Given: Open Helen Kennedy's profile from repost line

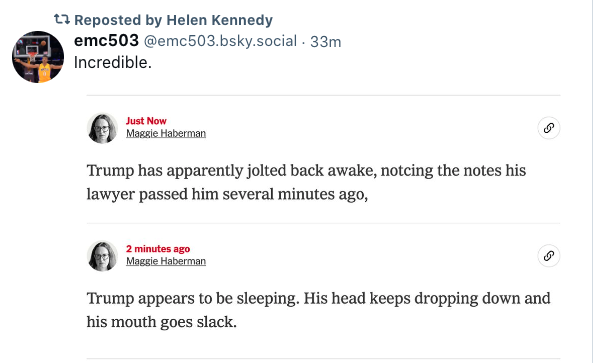Looking at the screenshot, I should point(220,20).
